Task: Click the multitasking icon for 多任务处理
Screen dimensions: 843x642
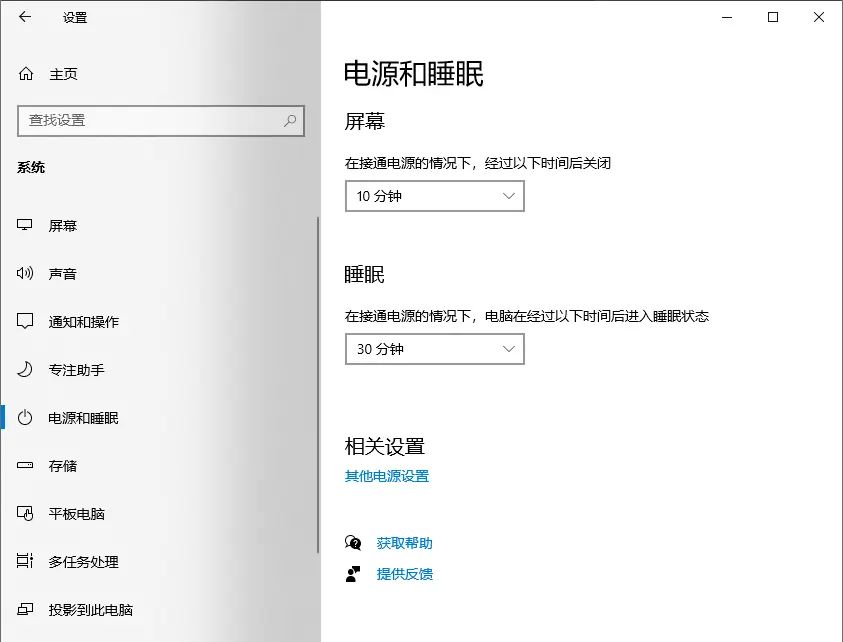Action: click(25, 561)
